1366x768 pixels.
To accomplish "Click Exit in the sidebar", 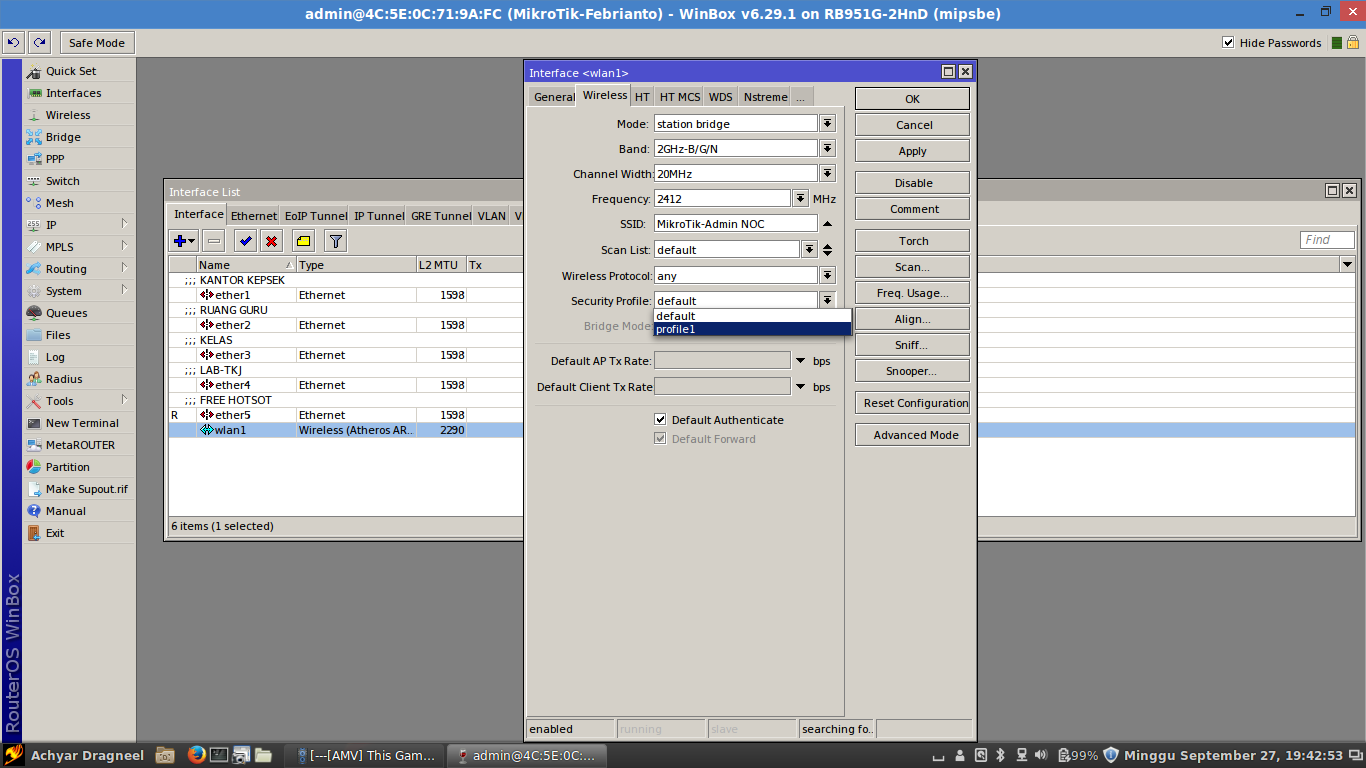I will (x=54, y=533).
